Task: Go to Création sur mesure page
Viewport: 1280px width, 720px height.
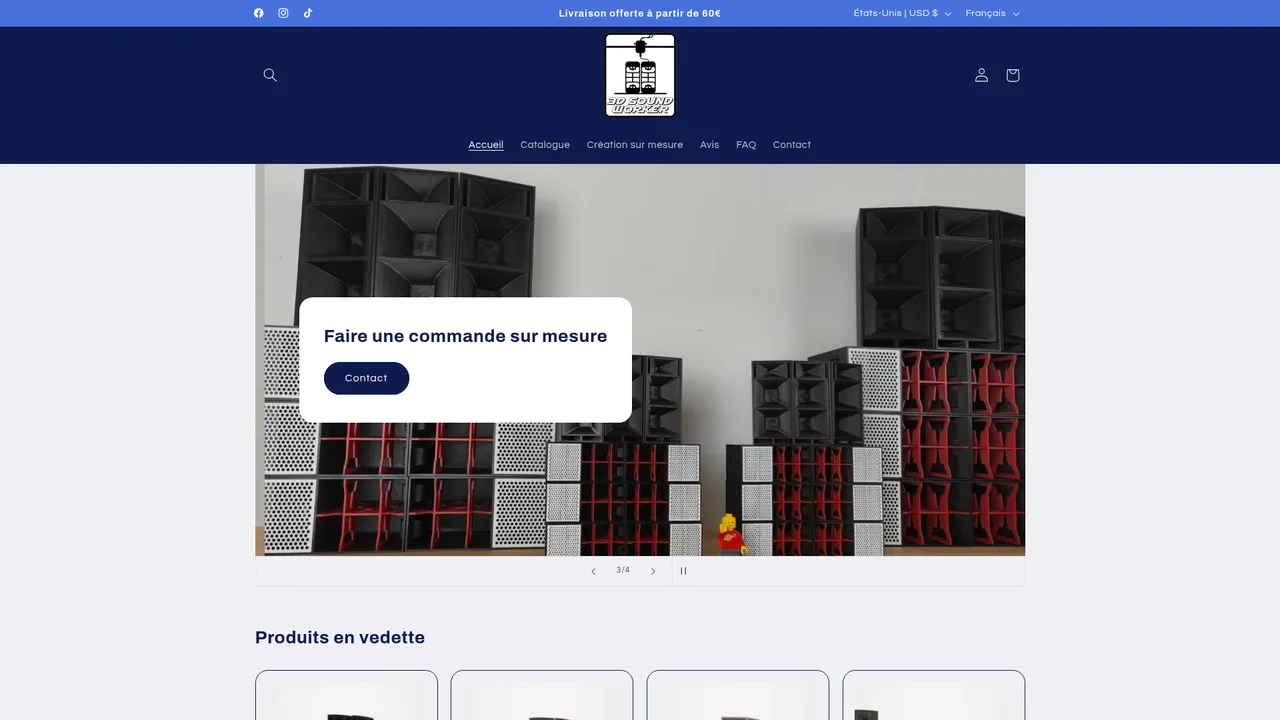Action: pos(635,145)
